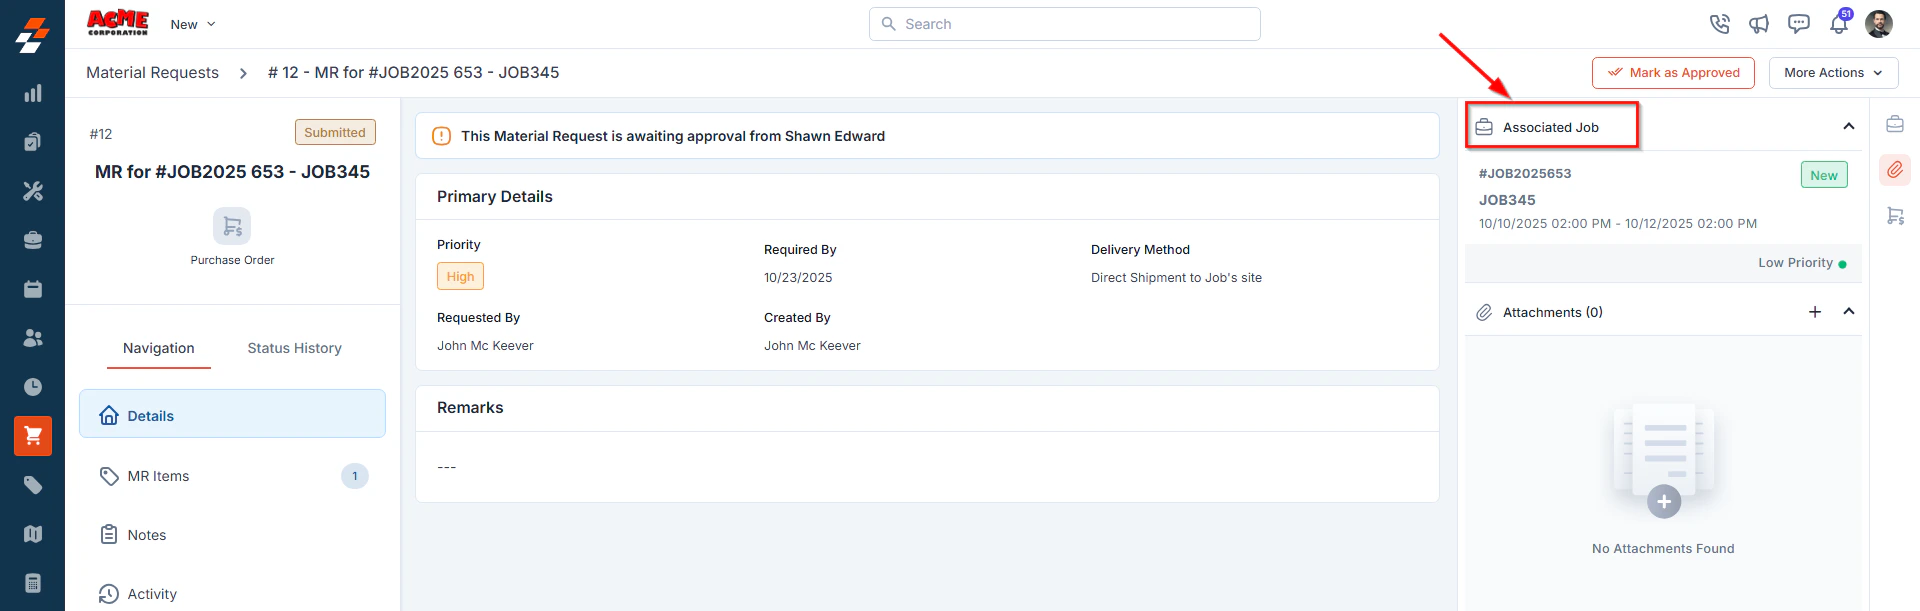Click the Low Priority label

click(1796, 263)
